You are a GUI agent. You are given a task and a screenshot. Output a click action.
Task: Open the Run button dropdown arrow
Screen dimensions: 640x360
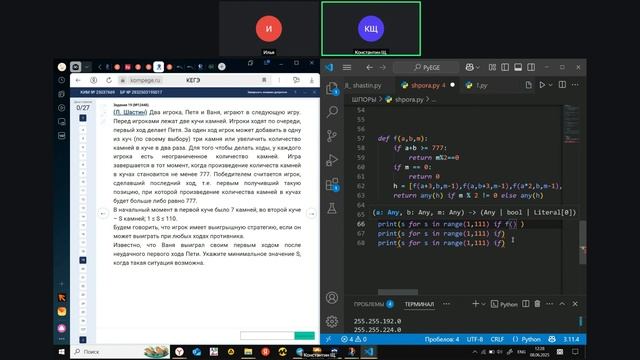(x=550, y=85)
